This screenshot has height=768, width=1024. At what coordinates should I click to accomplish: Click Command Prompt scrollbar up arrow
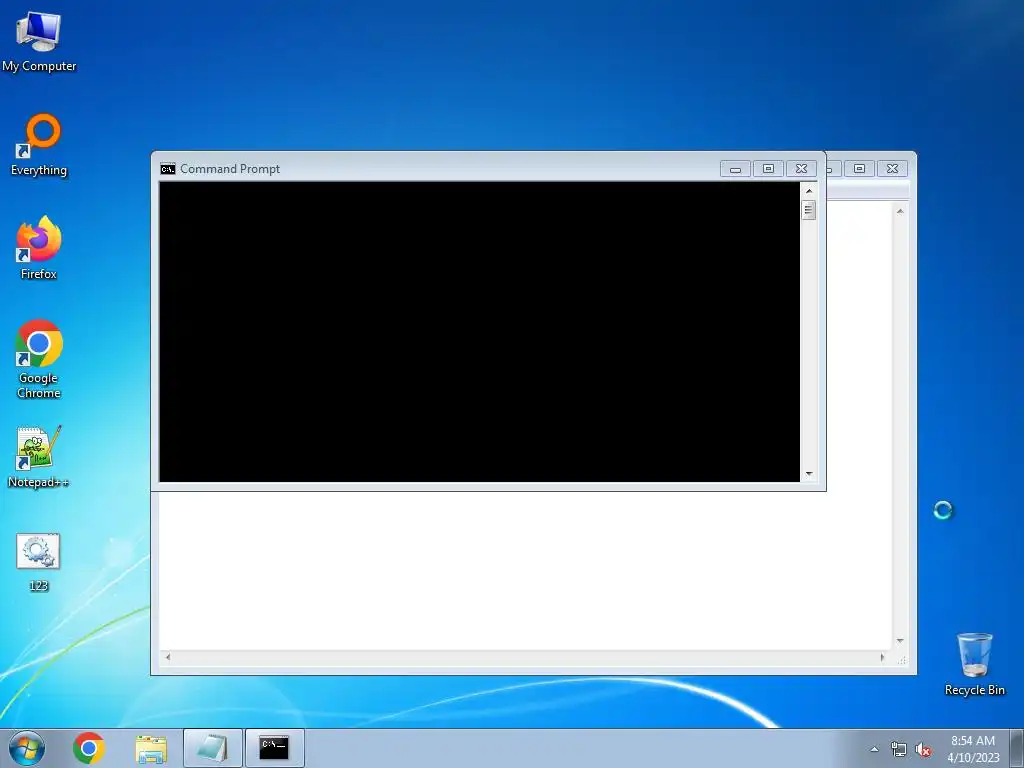(809, 191)
